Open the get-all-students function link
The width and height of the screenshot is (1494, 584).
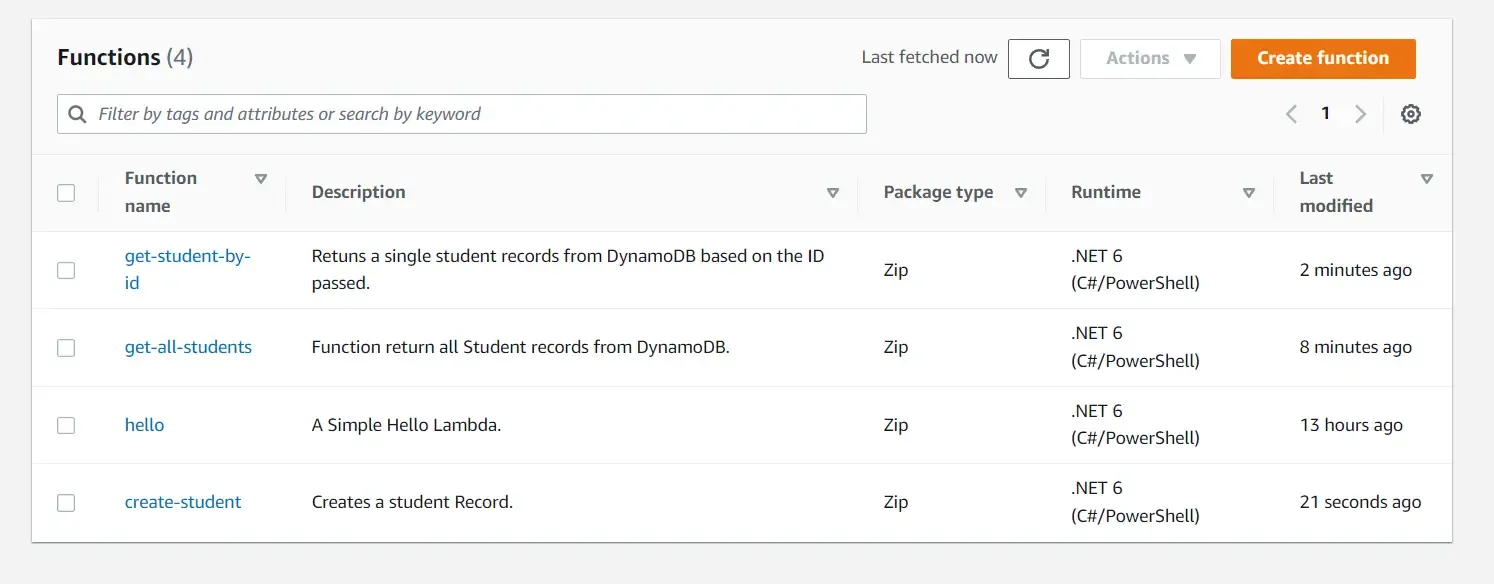click(188, 347)
